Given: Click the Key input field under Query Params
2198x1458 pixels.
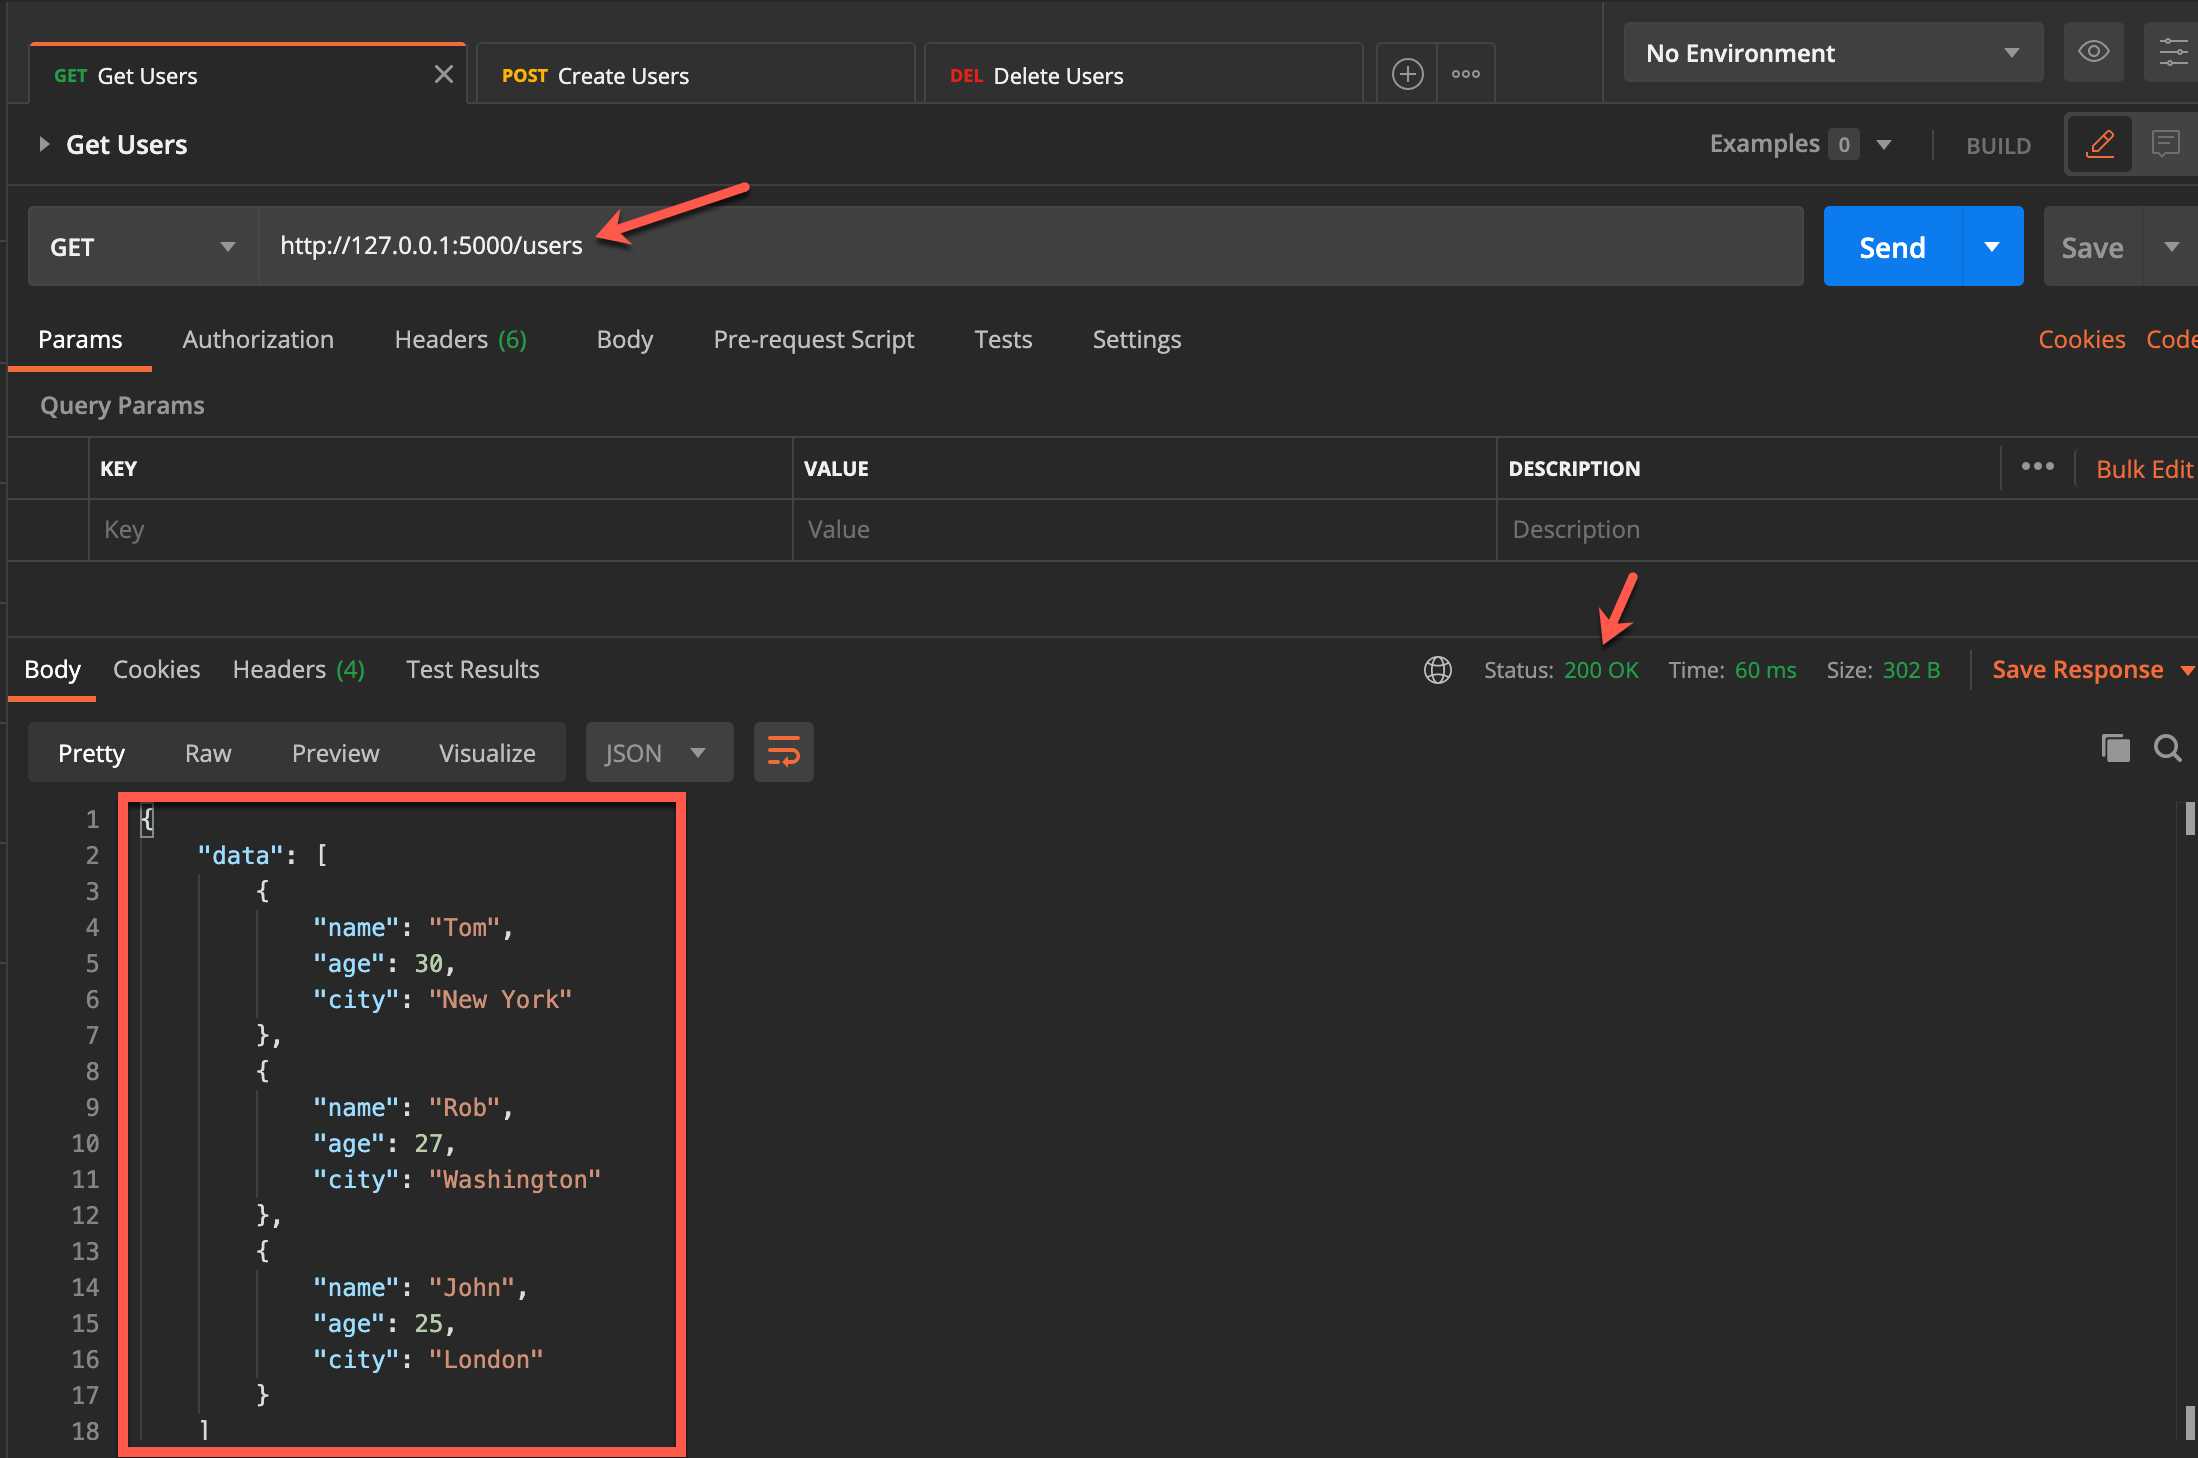Looking at the screenshot, I should (440, 529).
